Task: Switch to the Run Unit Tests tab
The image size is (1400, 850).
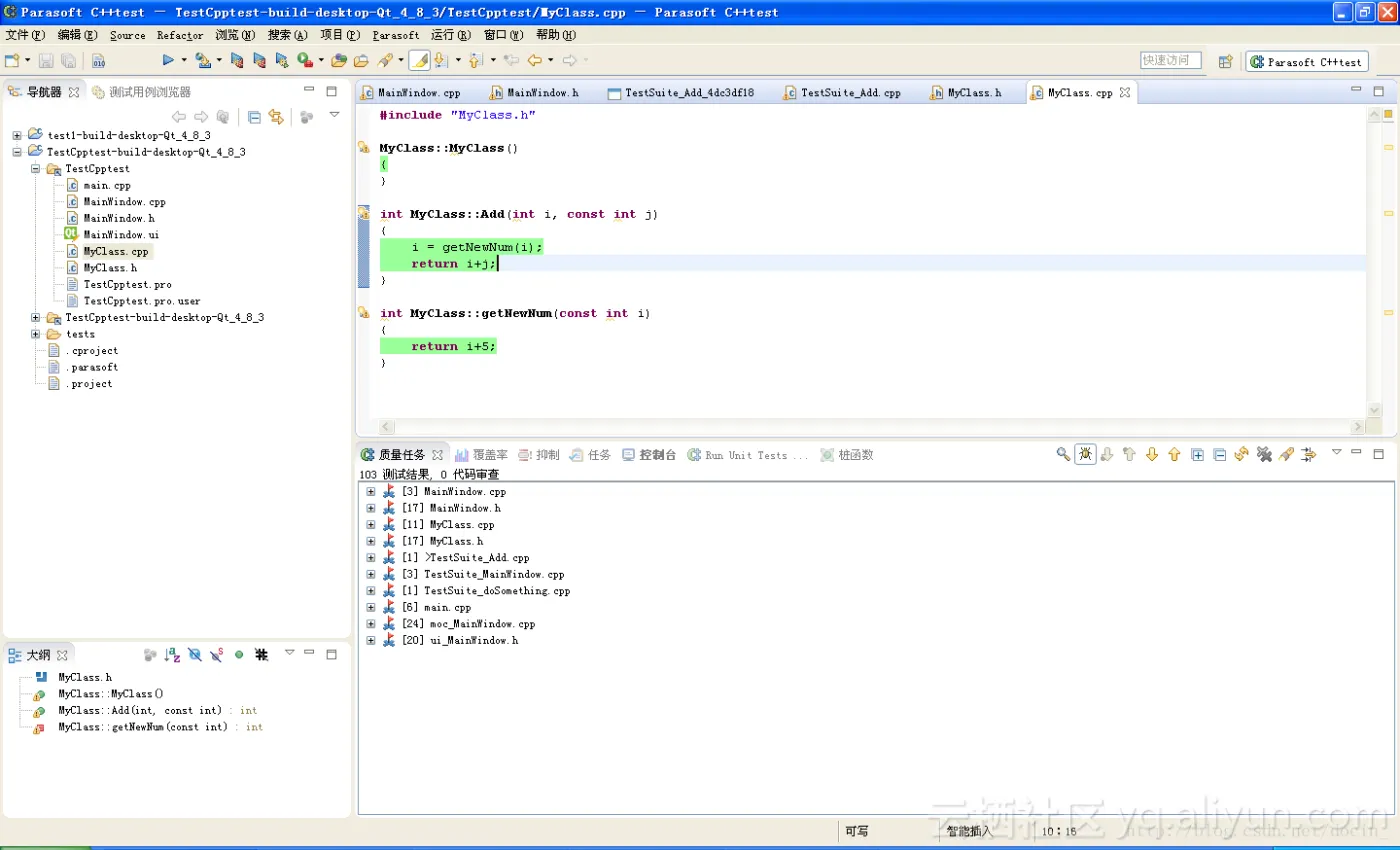Action: pos(747,455)
